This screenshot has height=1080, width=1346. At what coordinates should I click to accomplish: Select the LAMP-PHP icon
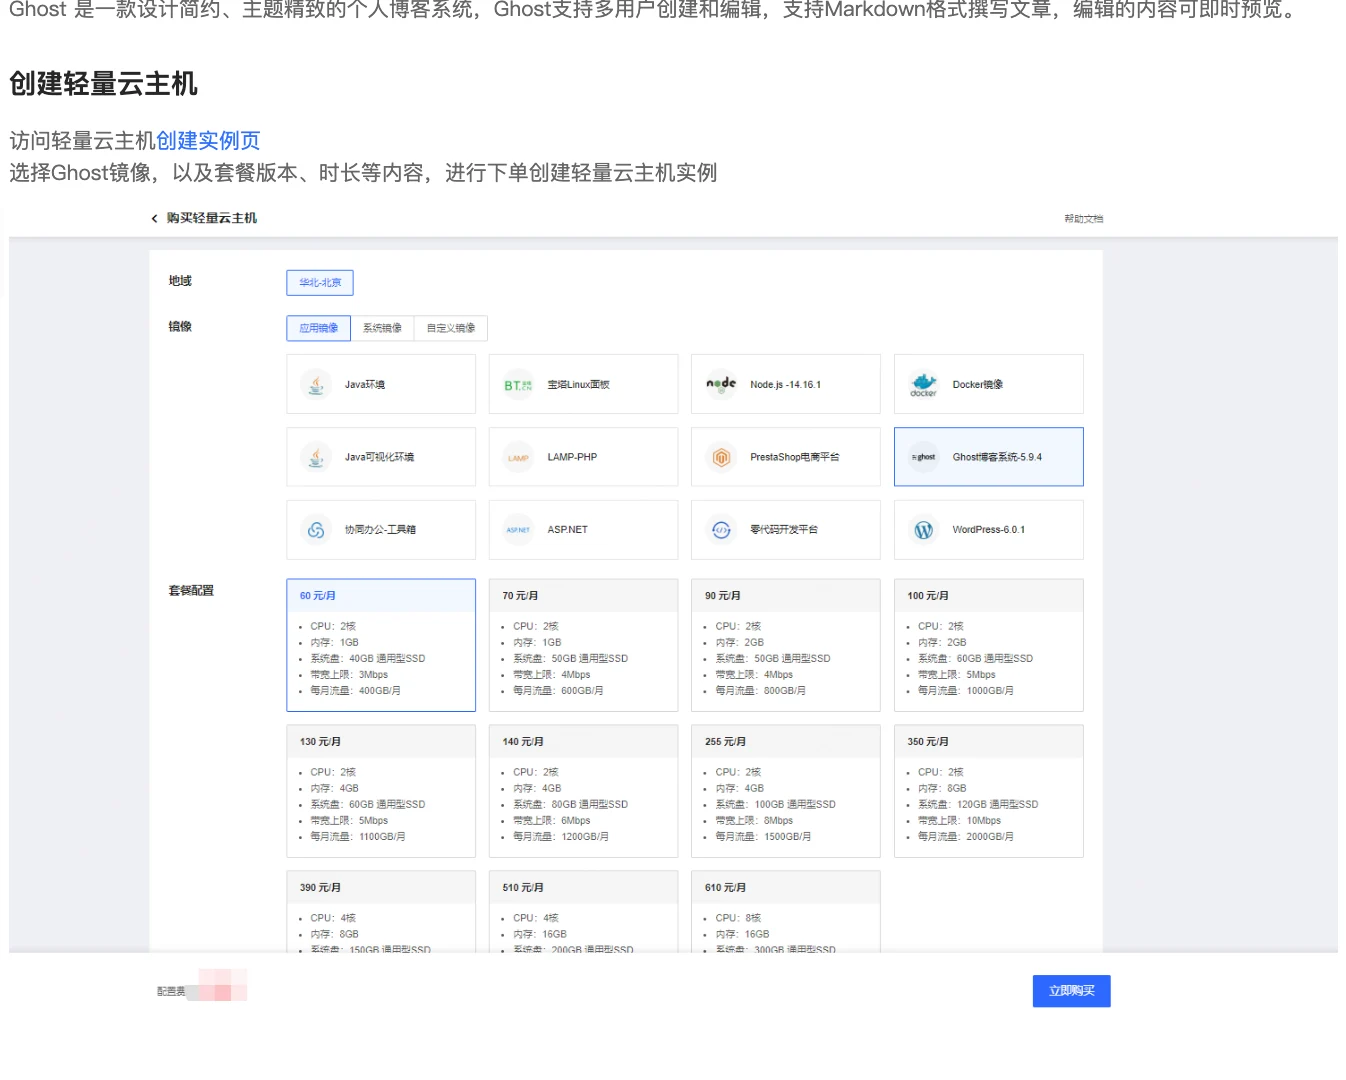coord(518,457)
